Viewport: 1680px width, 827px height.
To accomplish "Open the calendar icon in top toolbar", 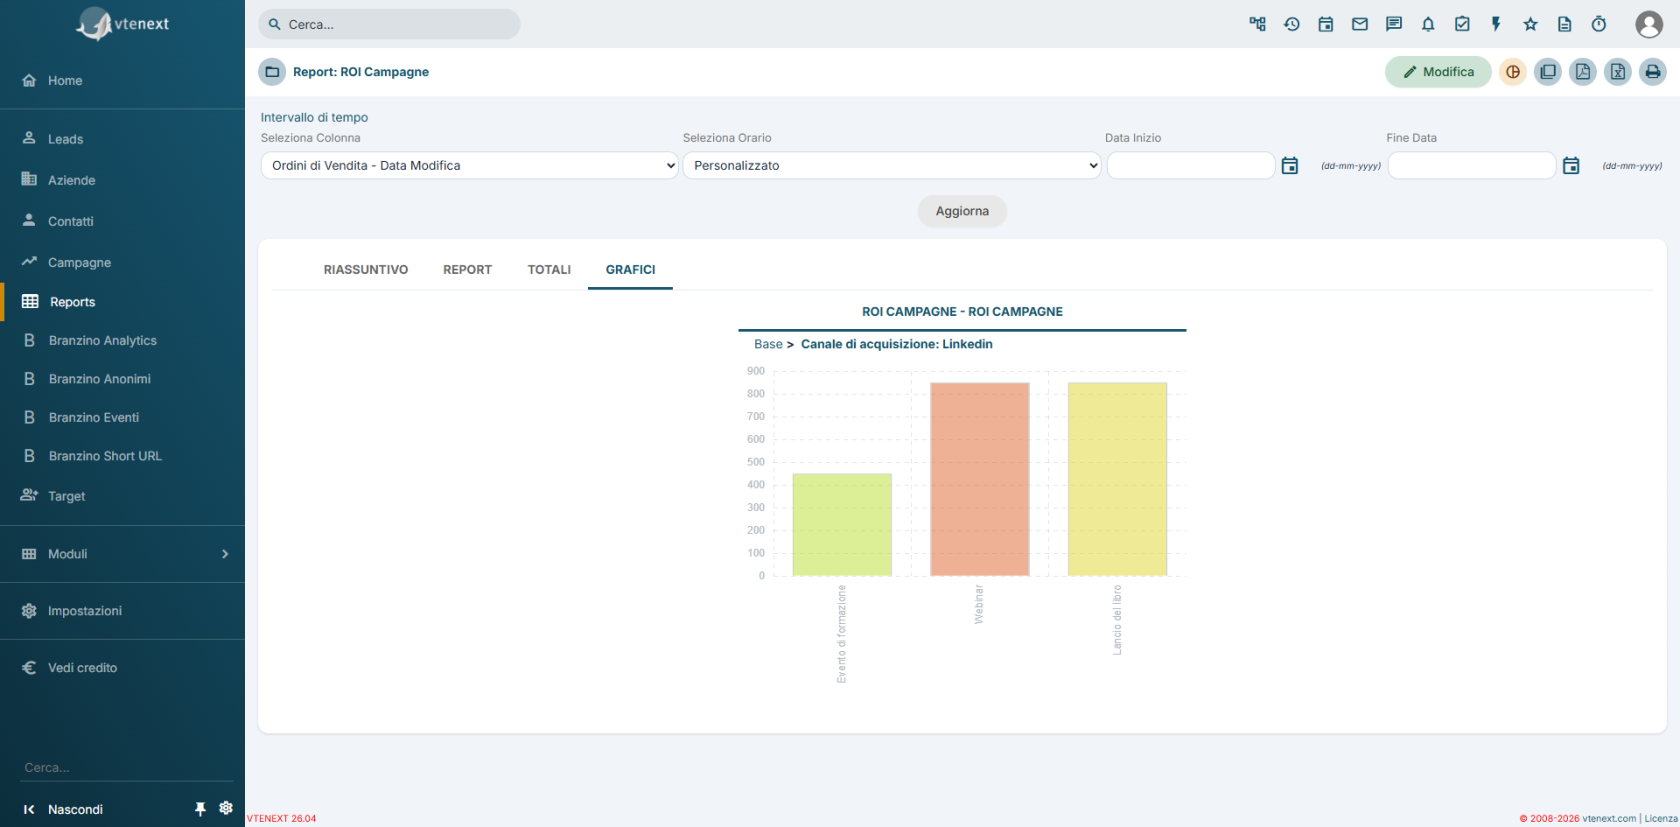I will [x=1326, y=24].
